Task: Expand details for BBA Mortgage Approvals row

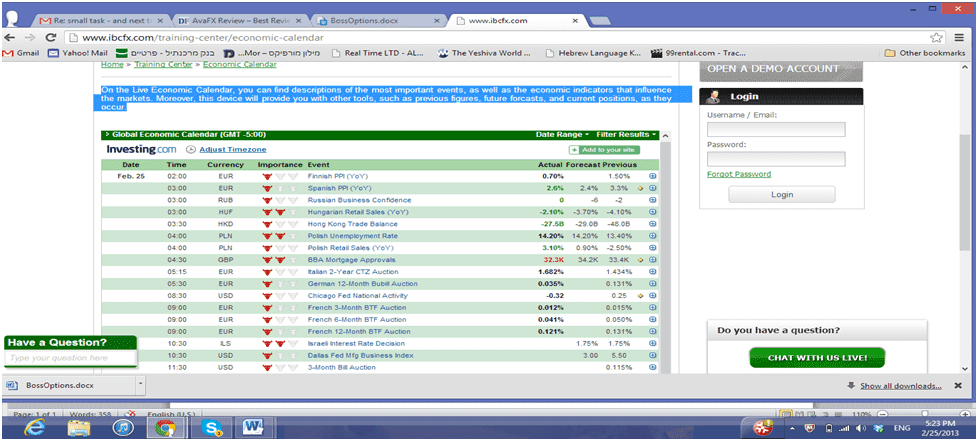Action: click(x=652, y=260)
